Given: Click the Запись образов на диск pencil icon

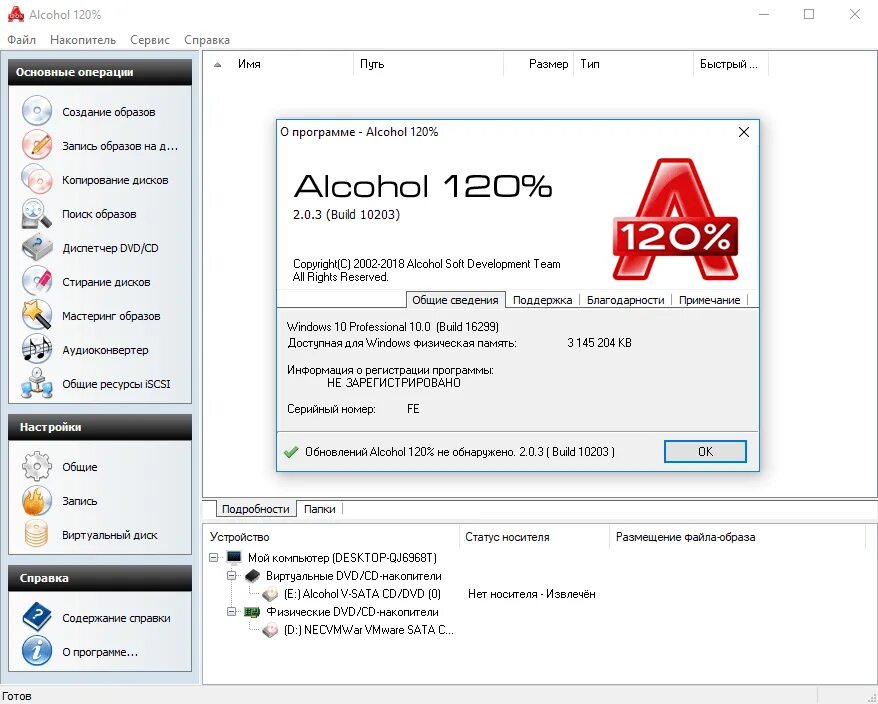Looking at the screenshot, I should point(37,145).
